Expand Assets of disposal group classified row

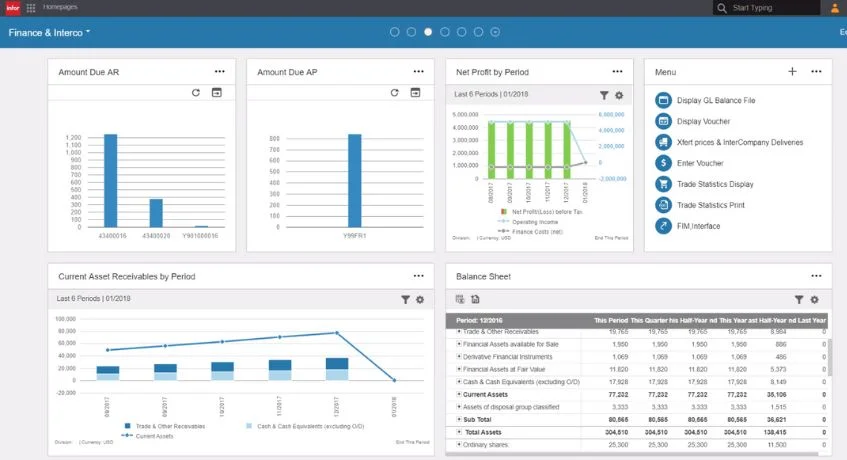click(x=459, y=407)
